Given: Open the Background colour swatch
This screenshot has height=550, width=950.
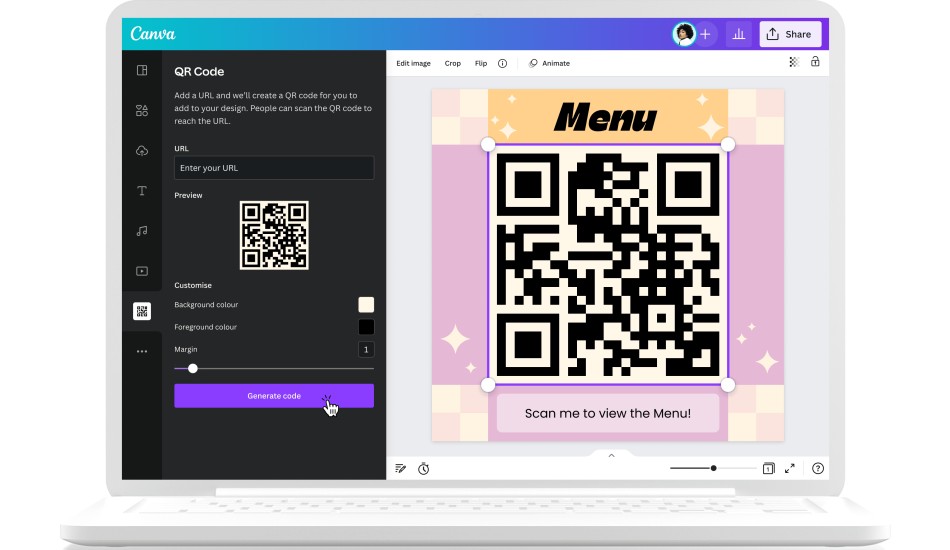Looking at the screenshot, I should pos(366,305).
